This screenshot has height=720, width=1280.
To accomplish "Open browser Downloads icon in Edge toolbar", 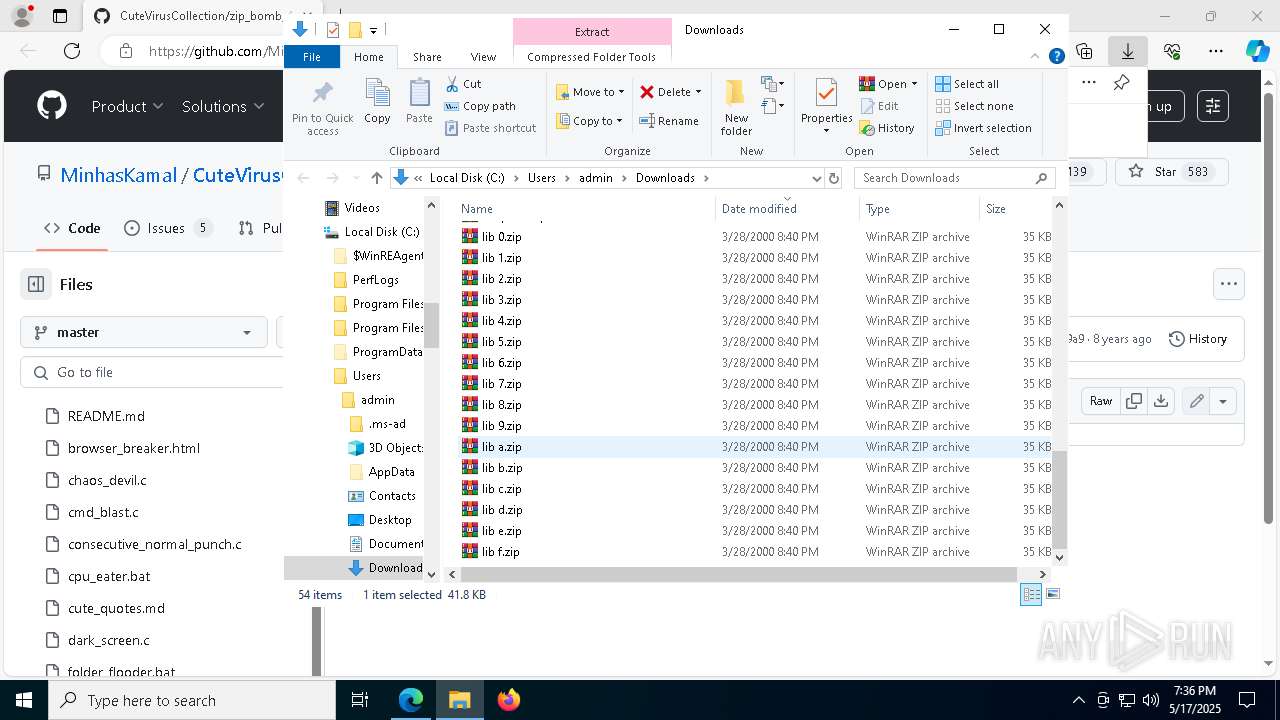I will click(x=1128, y=51).
